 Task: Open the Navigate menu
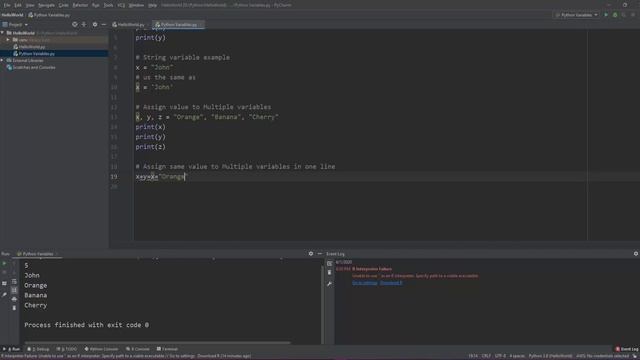tap(46, 5)
